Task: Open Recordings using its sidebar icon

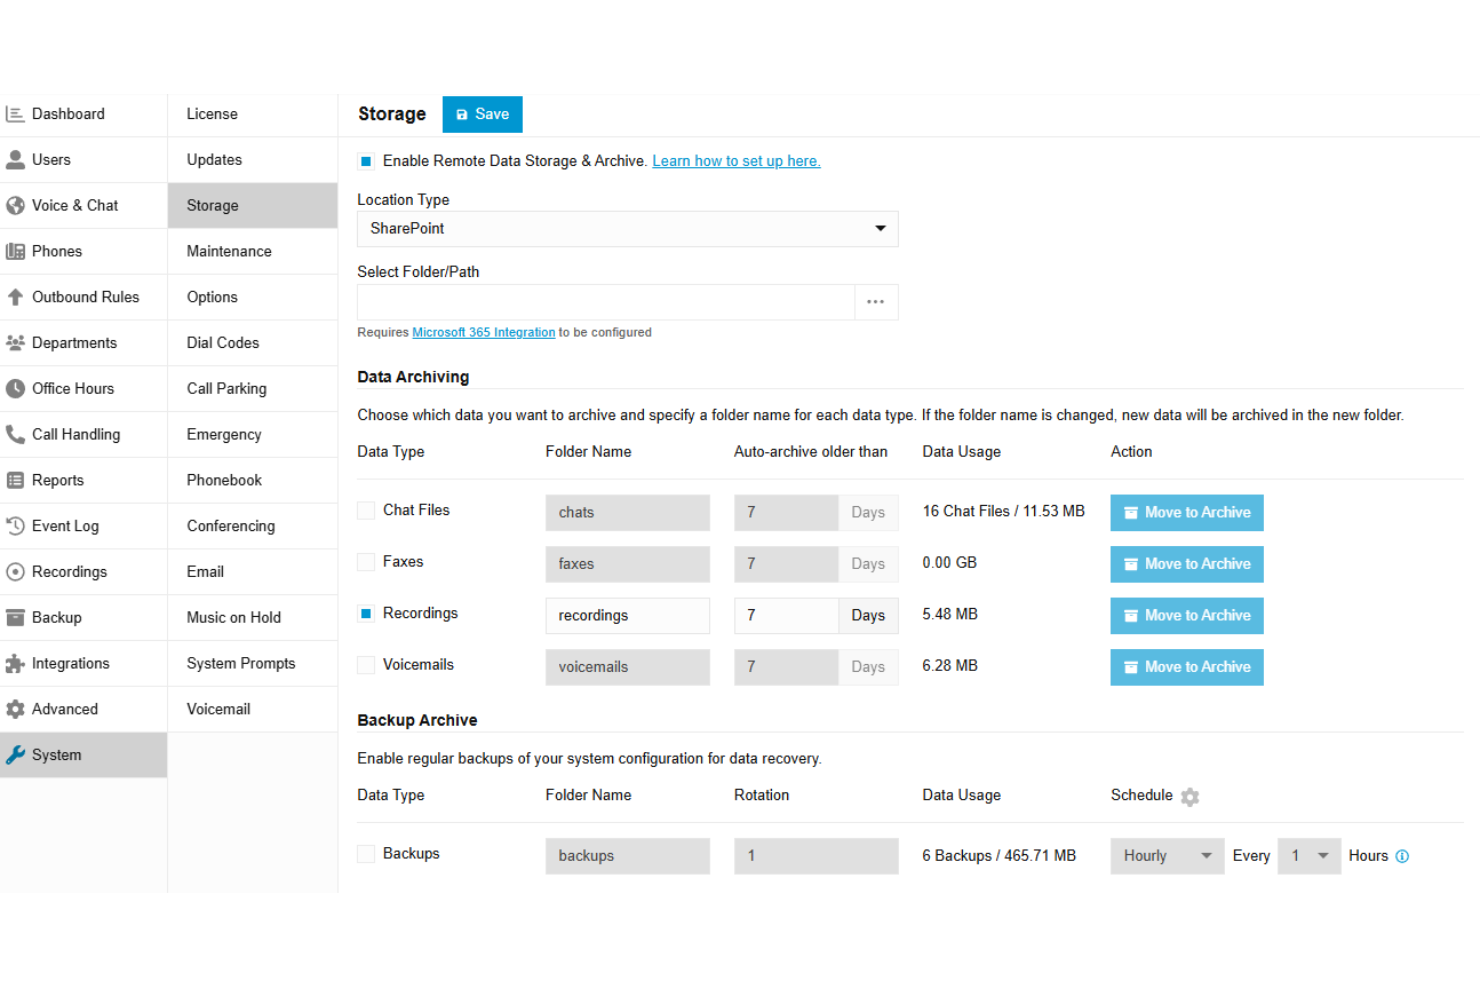Action: pos(16,571)
